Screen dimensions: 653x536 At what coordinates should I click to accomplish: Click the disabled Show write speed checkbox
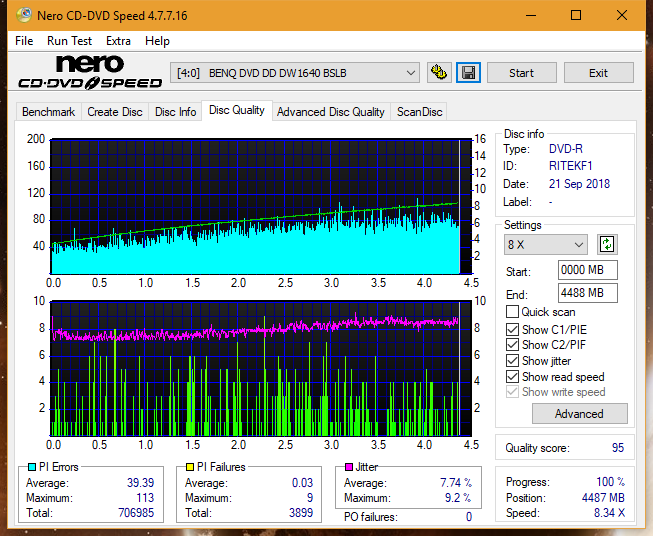[512, 392]
